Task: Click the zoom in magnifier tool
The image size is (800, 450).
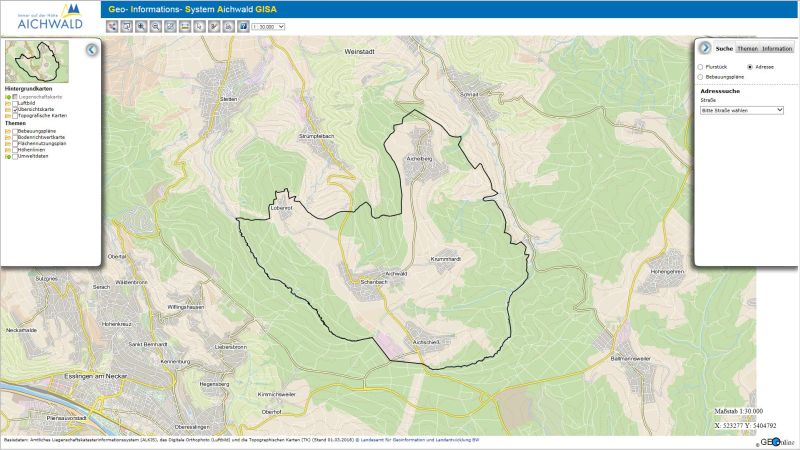Action: (x=141, y=26)
